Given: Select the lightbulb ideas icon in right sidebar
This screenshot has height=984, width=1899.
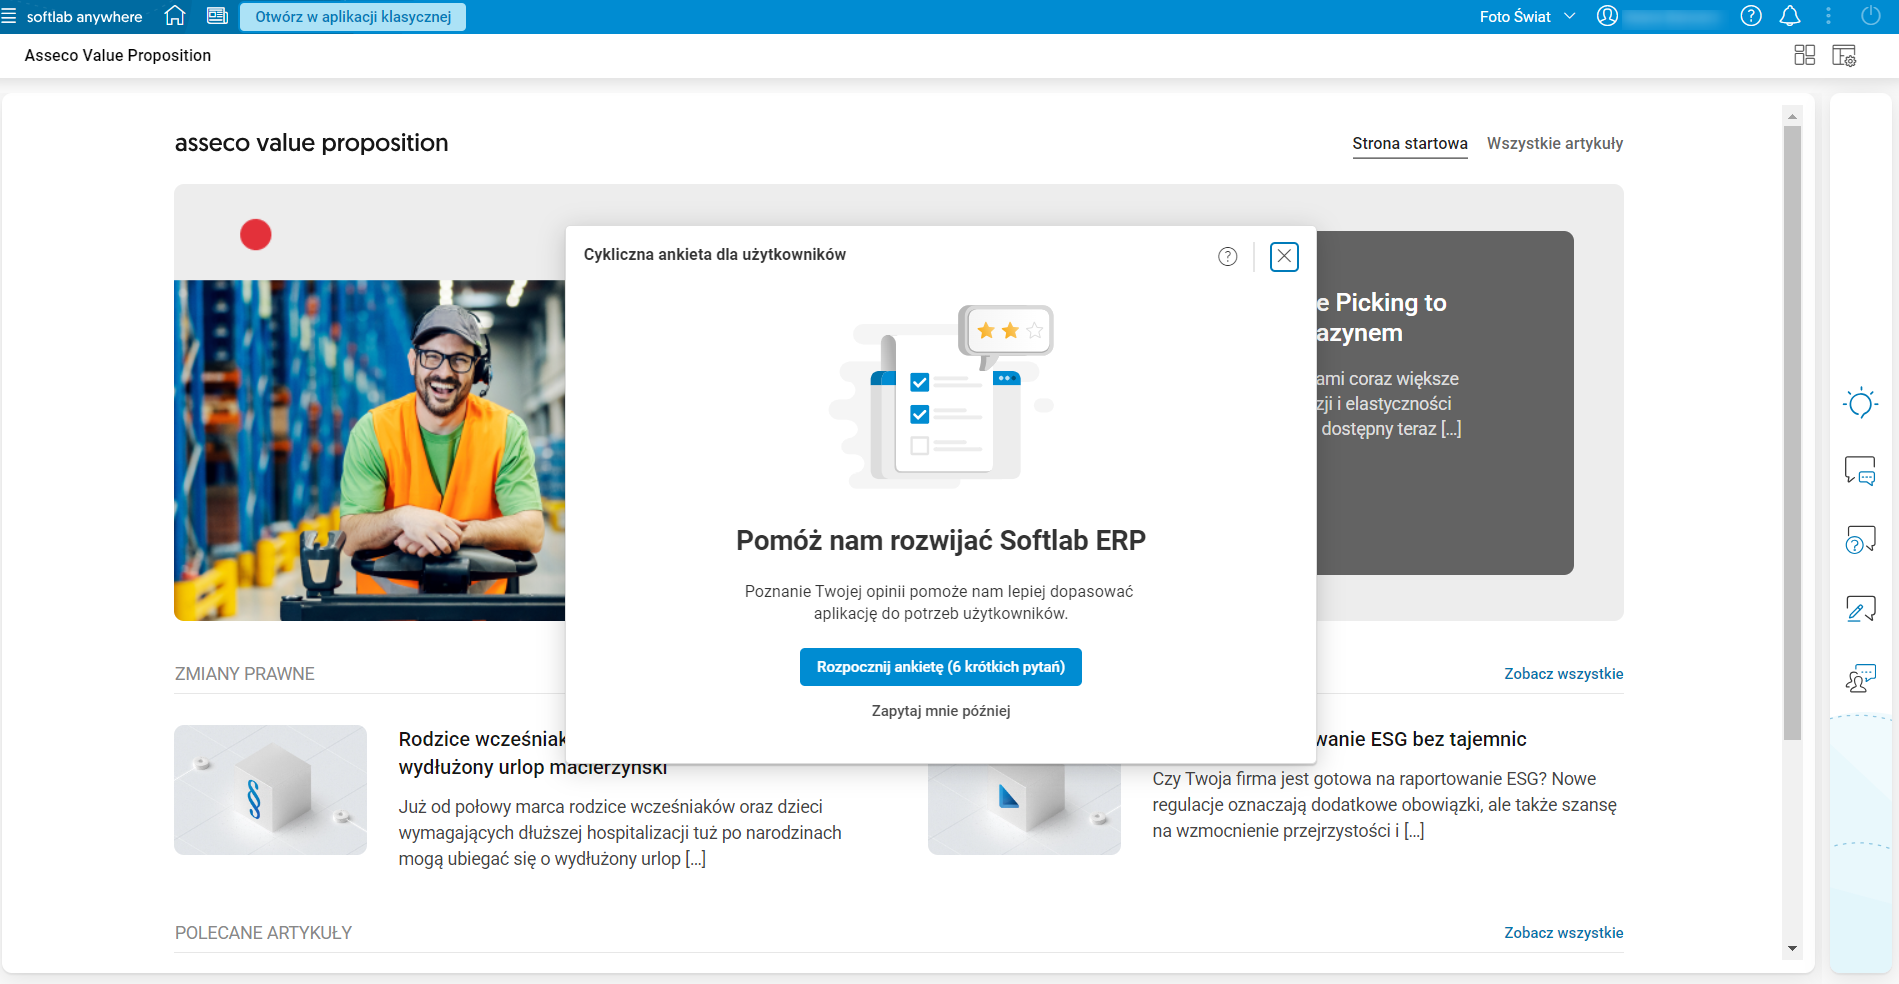Looking at the screenshot, I should (1860, 404).
